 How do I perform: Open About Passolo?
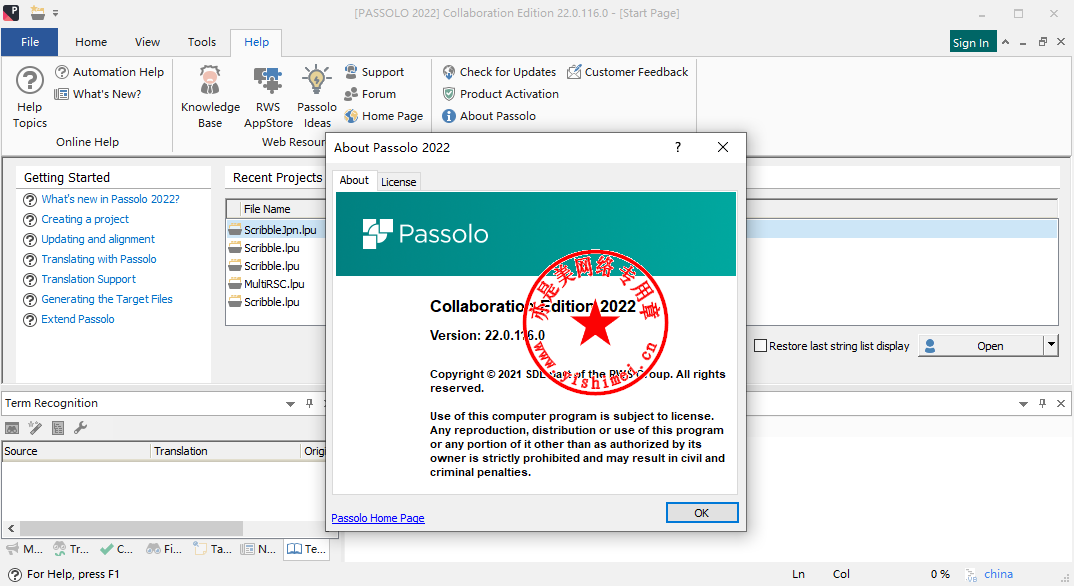click(489, 116)
